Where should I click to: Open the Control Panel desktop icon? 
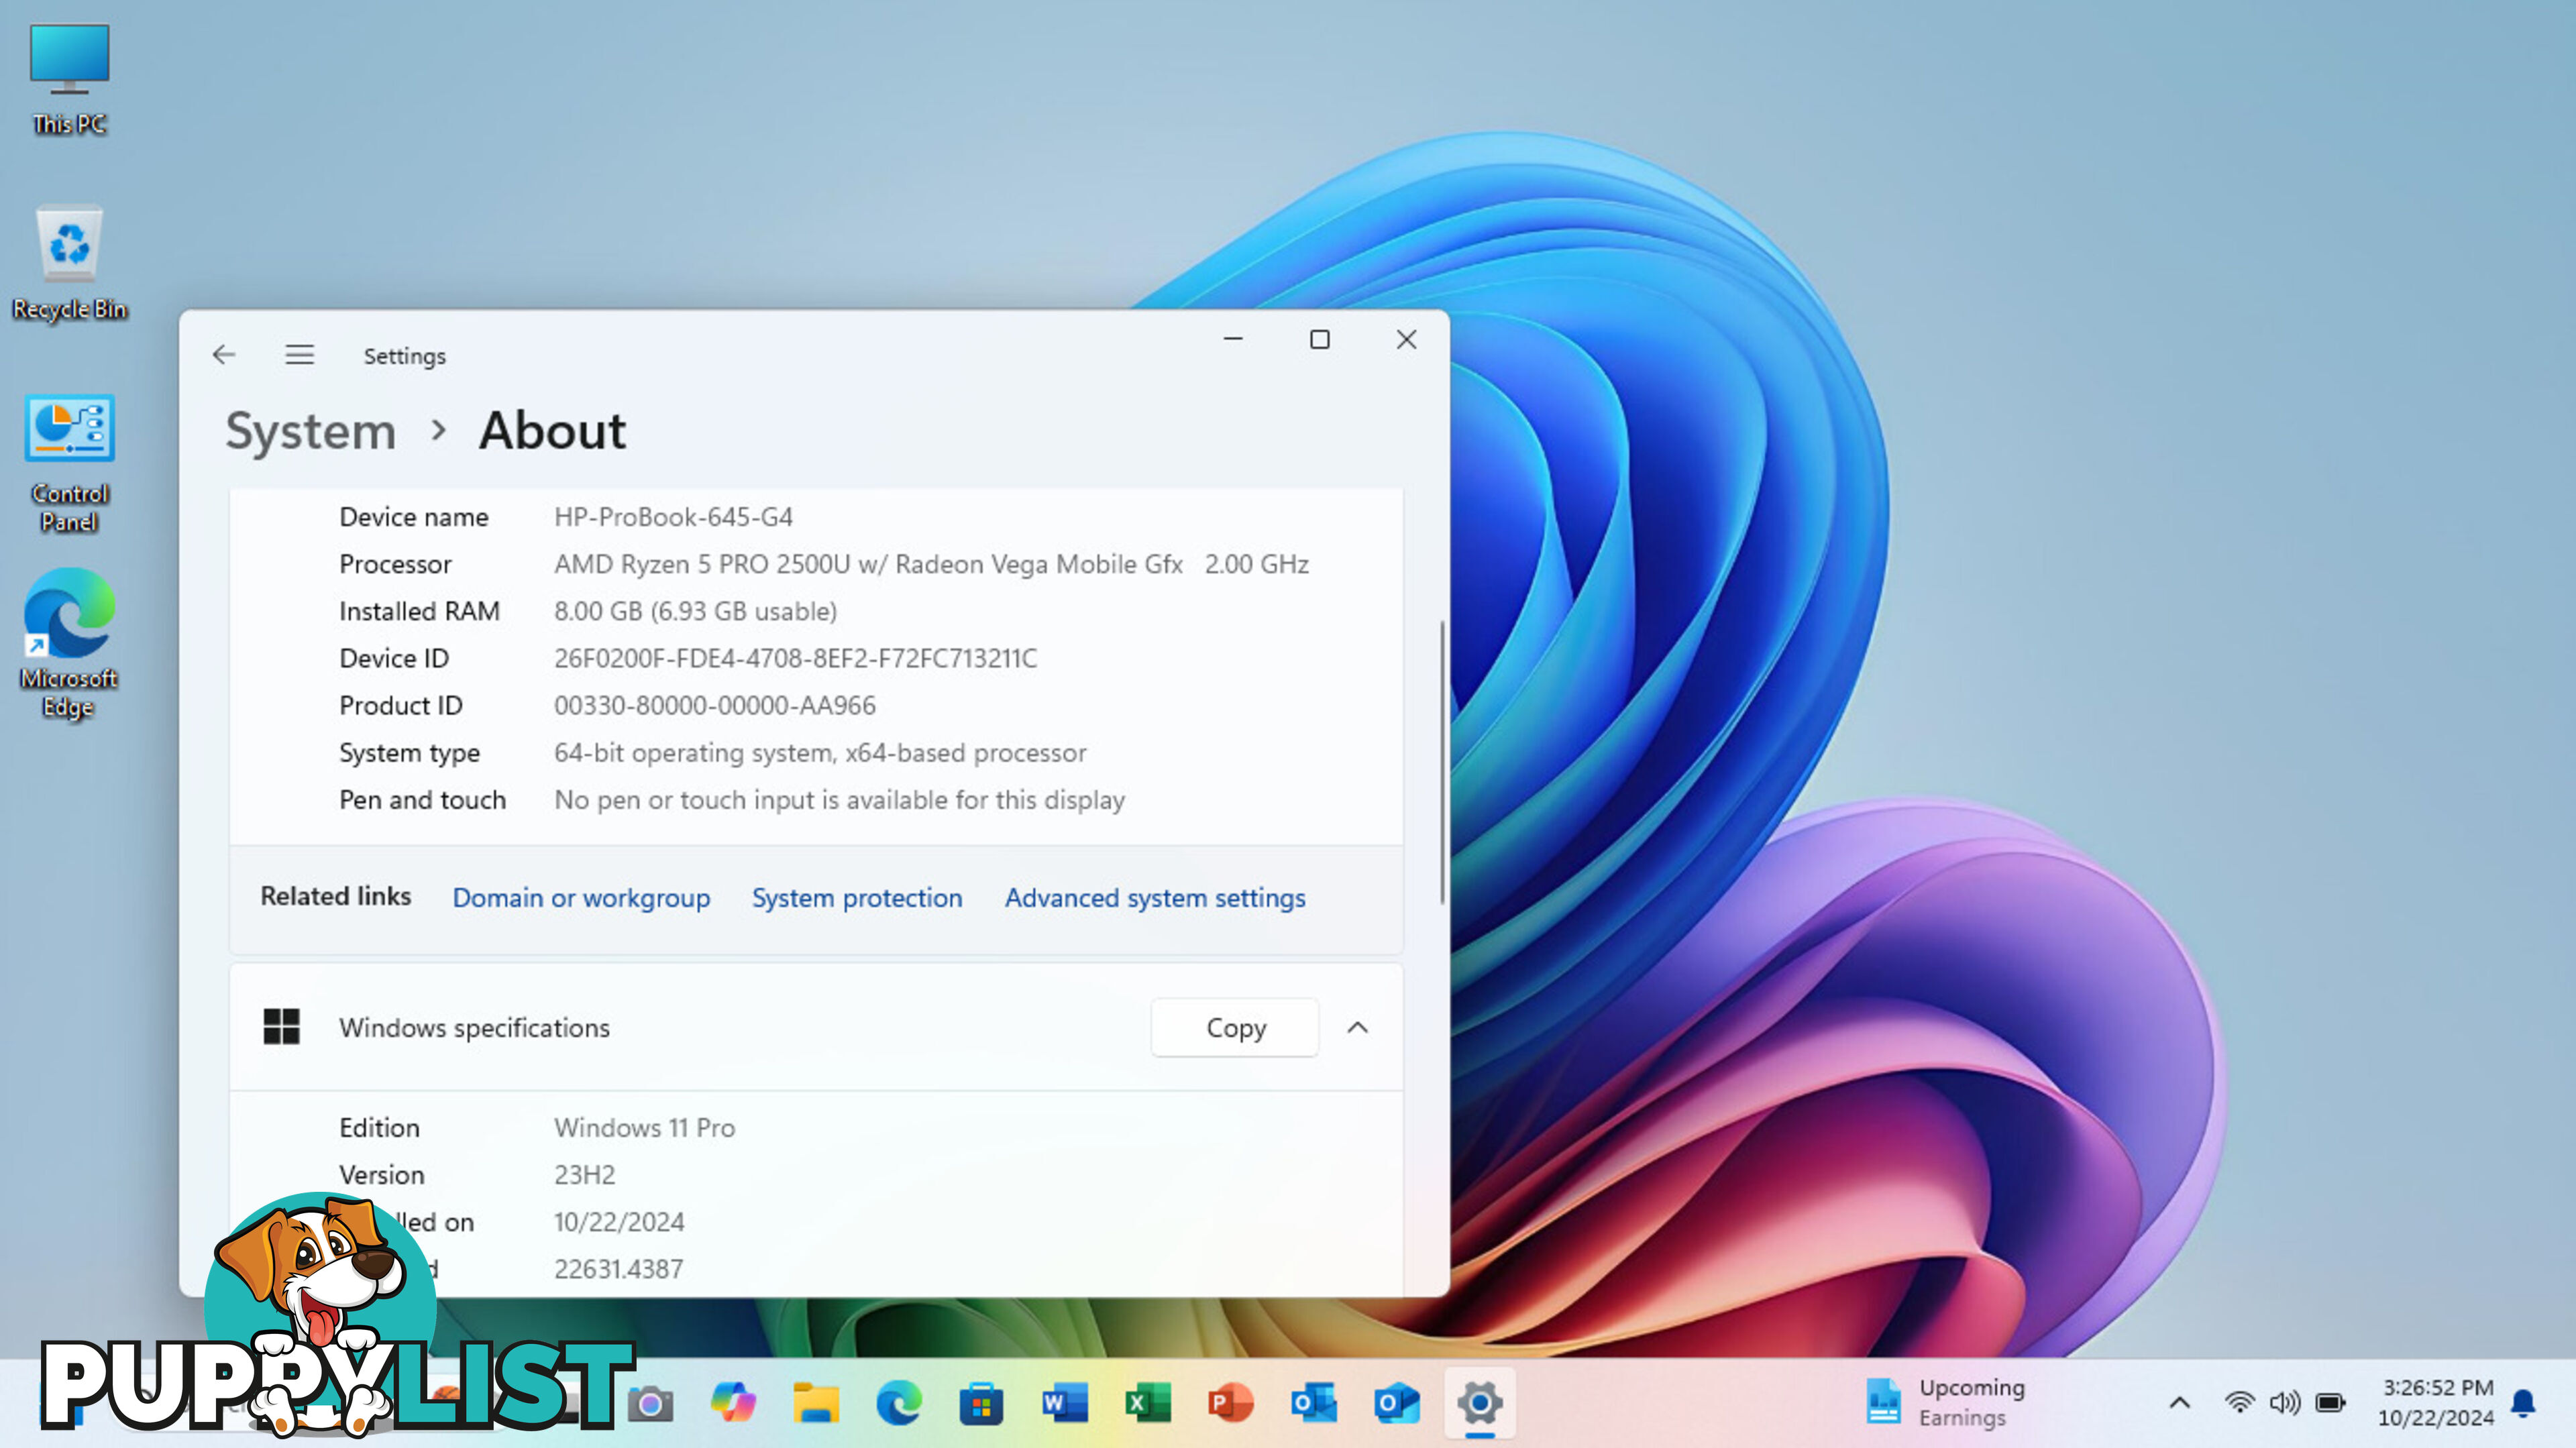click(x=69, y=463)
